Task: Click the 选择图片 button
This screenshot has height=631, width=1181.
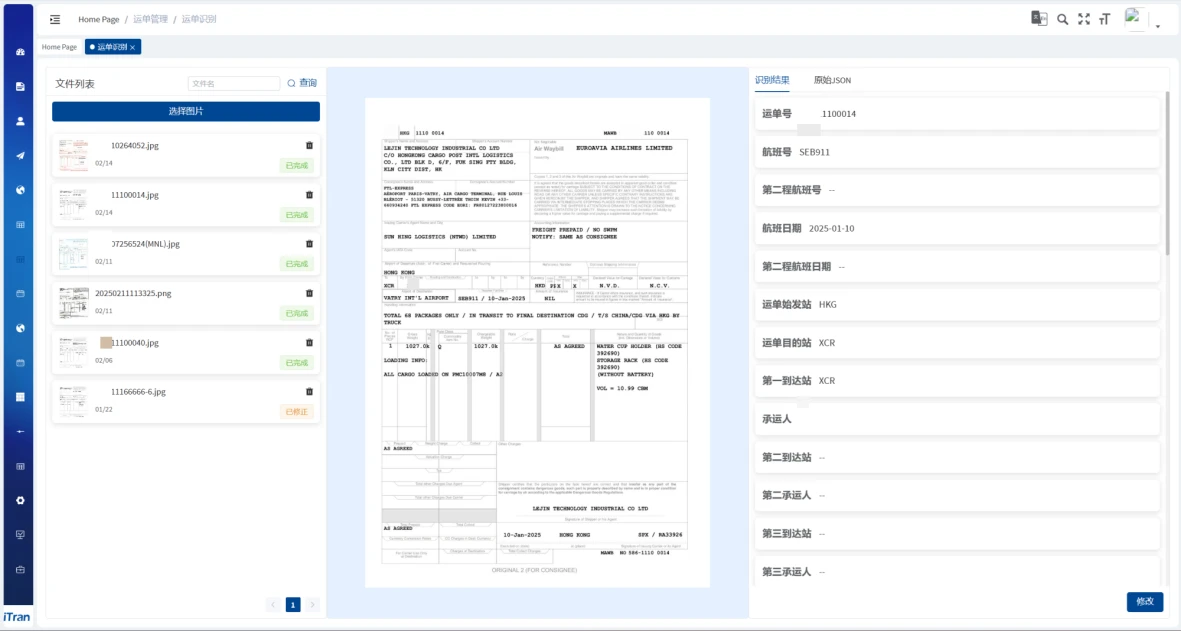Action: pyautogui.click(x=185, y=110)
